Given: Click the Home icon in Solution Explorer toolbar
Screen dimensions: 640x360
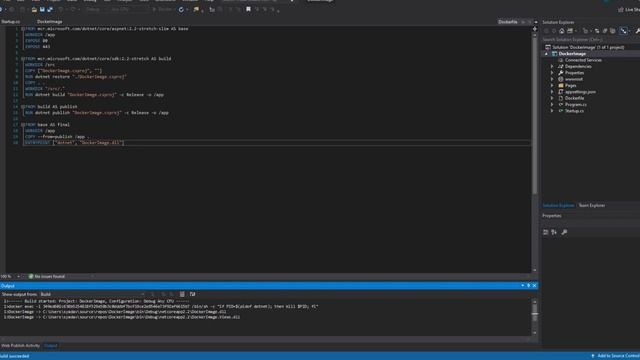Looking at the screenshot, I should click(562, 31).
